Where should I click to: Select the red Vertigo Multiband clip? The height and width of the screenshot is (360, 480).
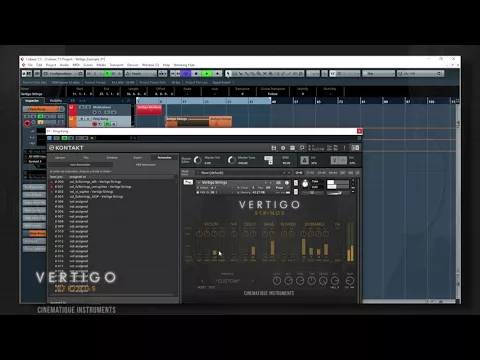[x=149, y=110]
